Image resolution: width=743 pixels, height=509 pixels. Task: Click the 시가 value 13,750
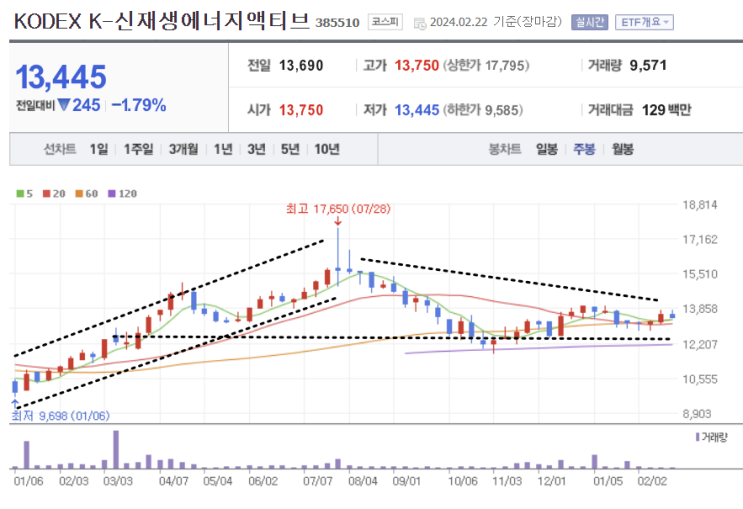[301, 110]
